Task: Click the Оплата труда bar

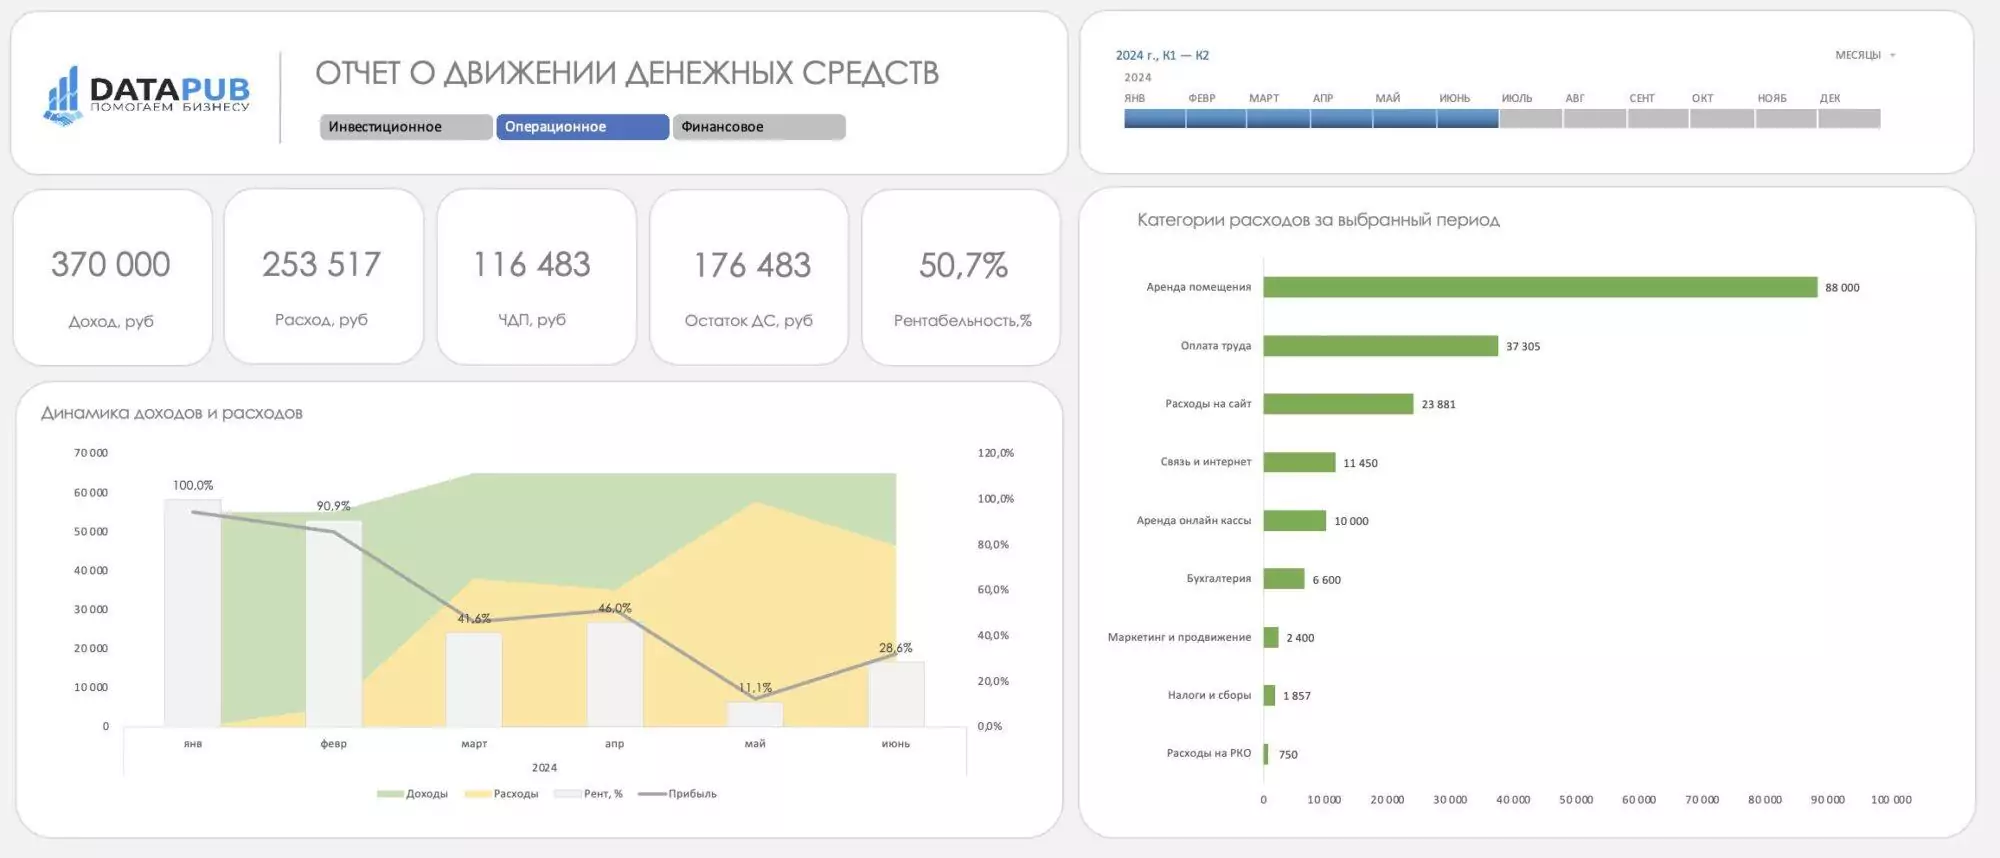Action: (1381, 346)
